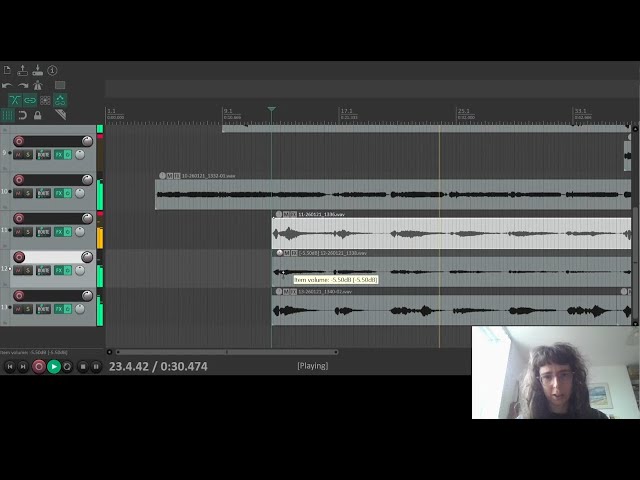Open project with the upload-arrow icon
This screenshot has height=480, width=640.
(22, 70)
